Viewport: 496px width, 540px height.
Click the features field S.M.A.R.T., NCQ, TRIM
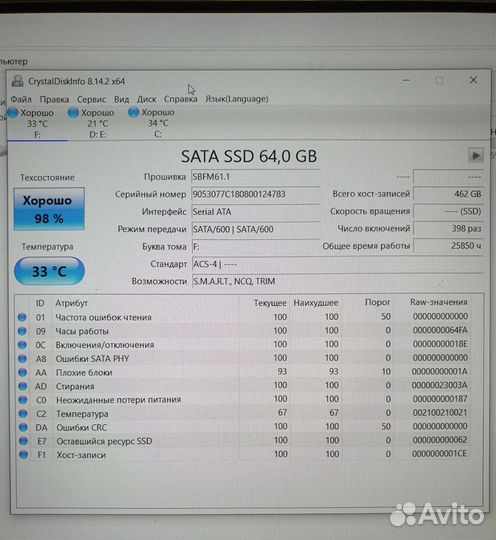tap(338, 282)
